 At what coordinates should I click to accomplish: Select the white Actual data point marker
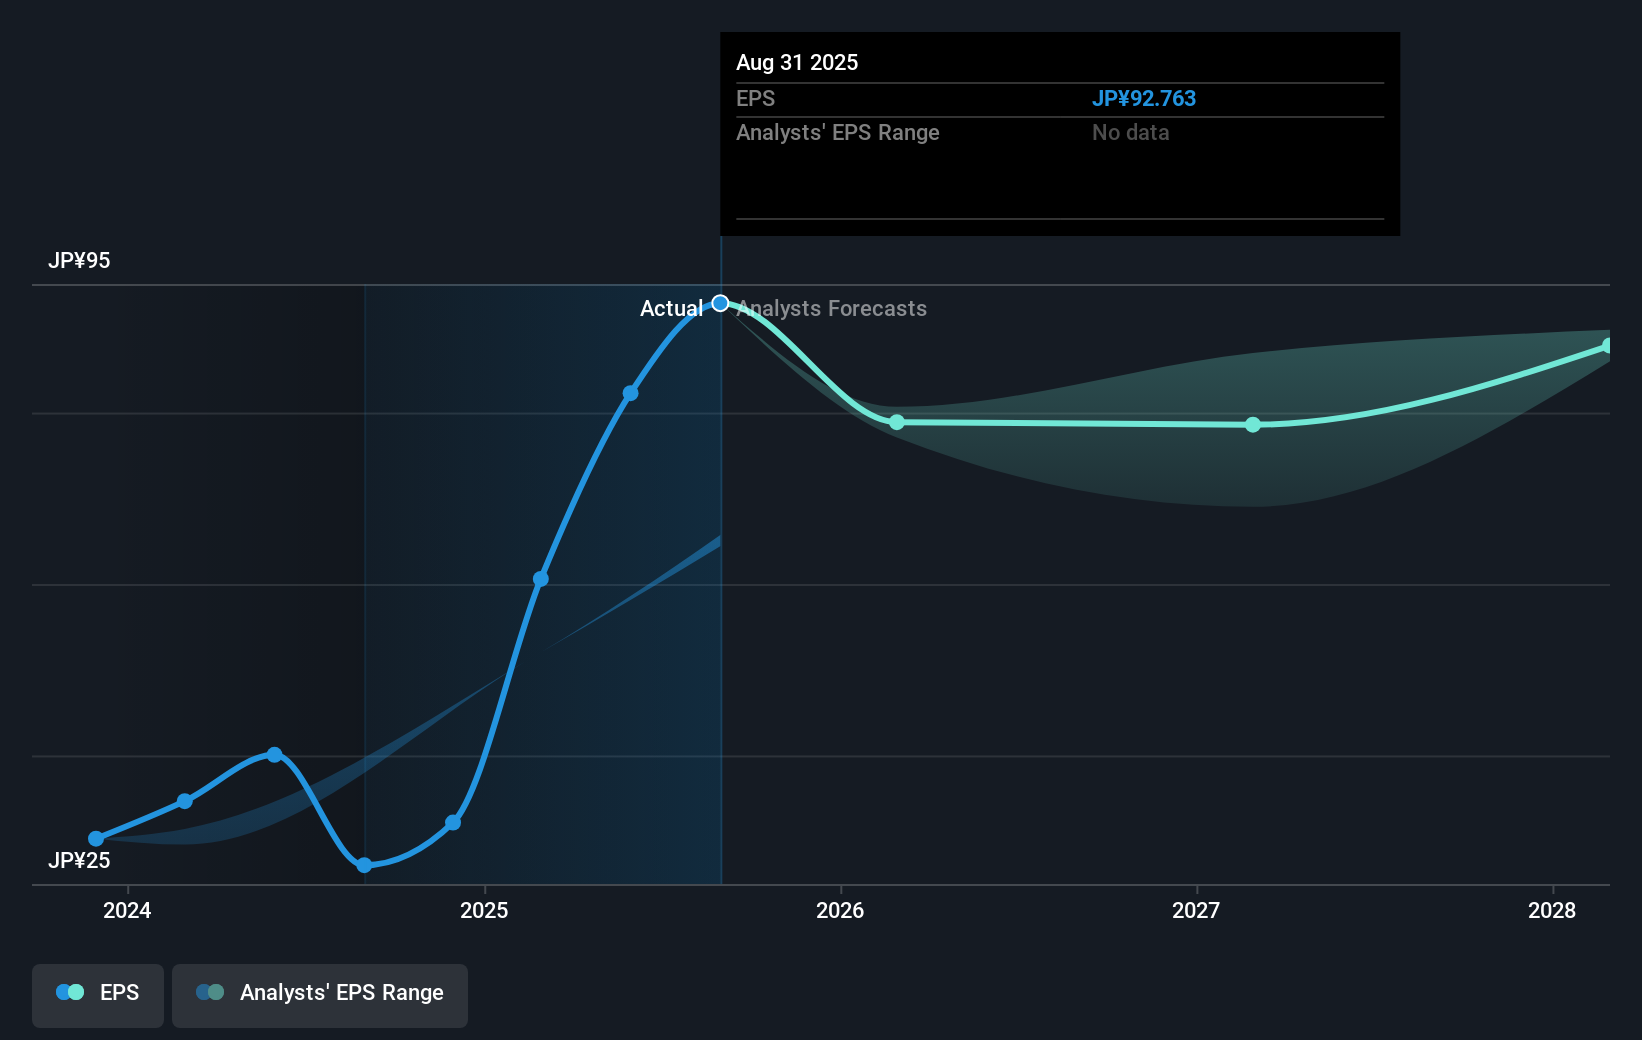pos(720,302)
